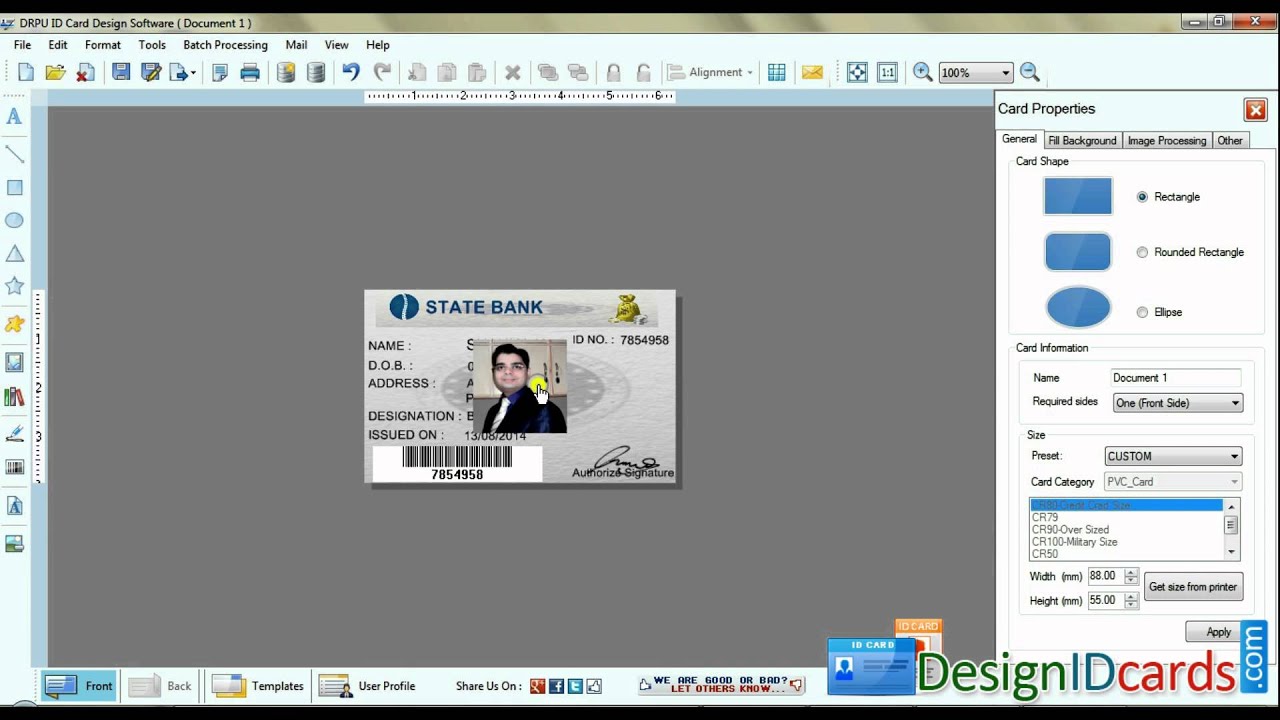The width and height of the screenshot is (1280, 720).
Task: Open the Card Category PVC_Card dropdown
Action: [x=1173, y=482]
